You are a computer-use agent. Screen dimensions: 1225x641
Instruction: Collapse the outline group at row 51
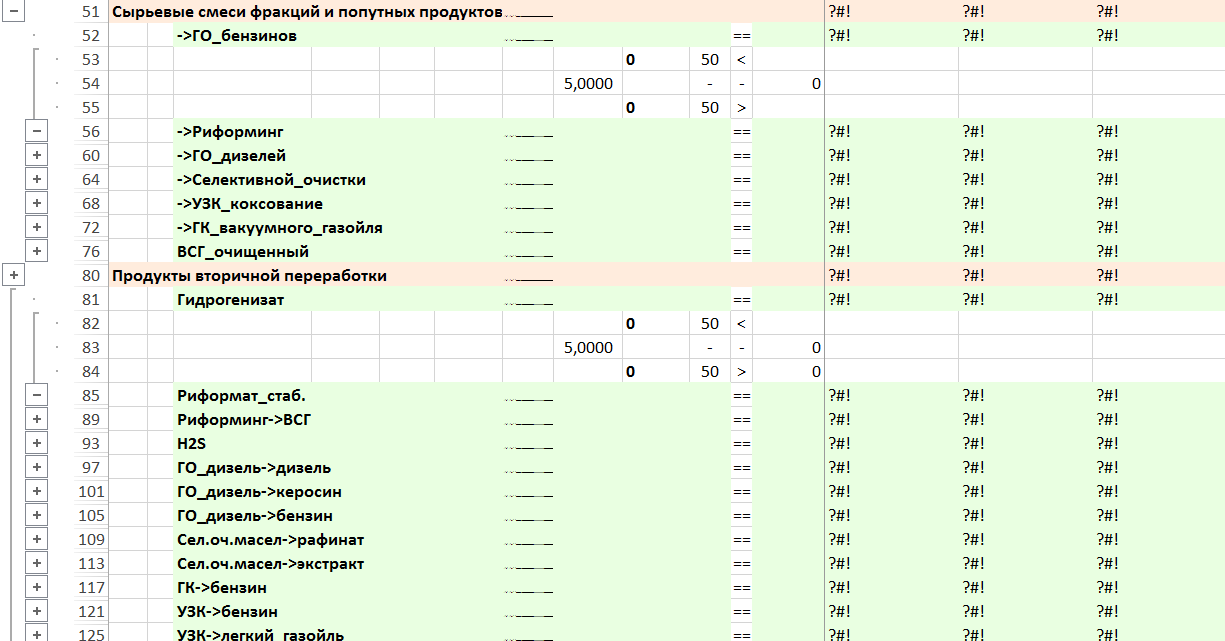(x=13, y=12)
